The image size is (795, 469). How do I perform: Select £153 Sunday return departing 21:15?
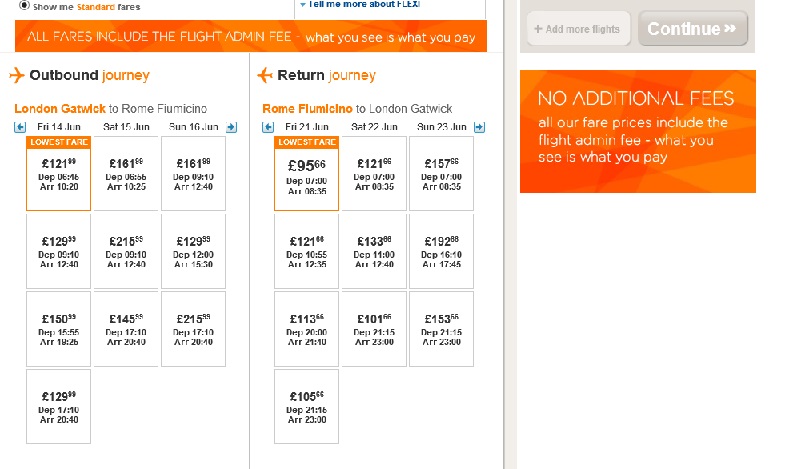(441, 328)
